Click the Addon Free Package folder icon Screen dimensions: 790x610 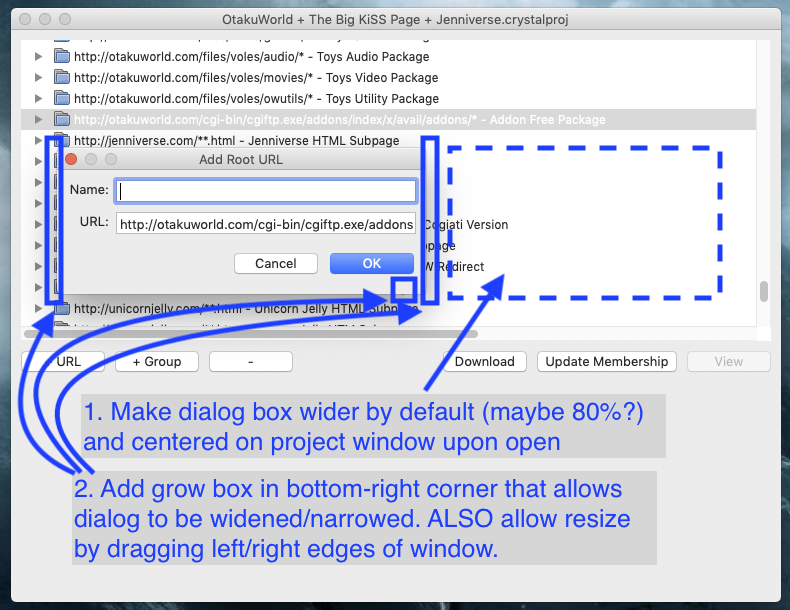pyautogui.click(x=61, y=119)
